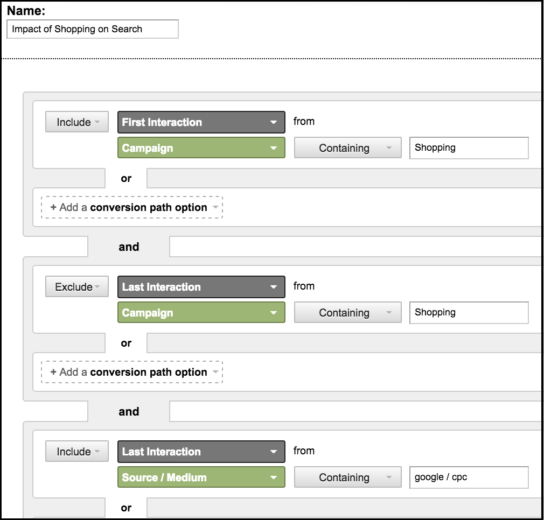Open the Exclude dropdown
This screenshot has height=520, width=544.
pos(77,287)
